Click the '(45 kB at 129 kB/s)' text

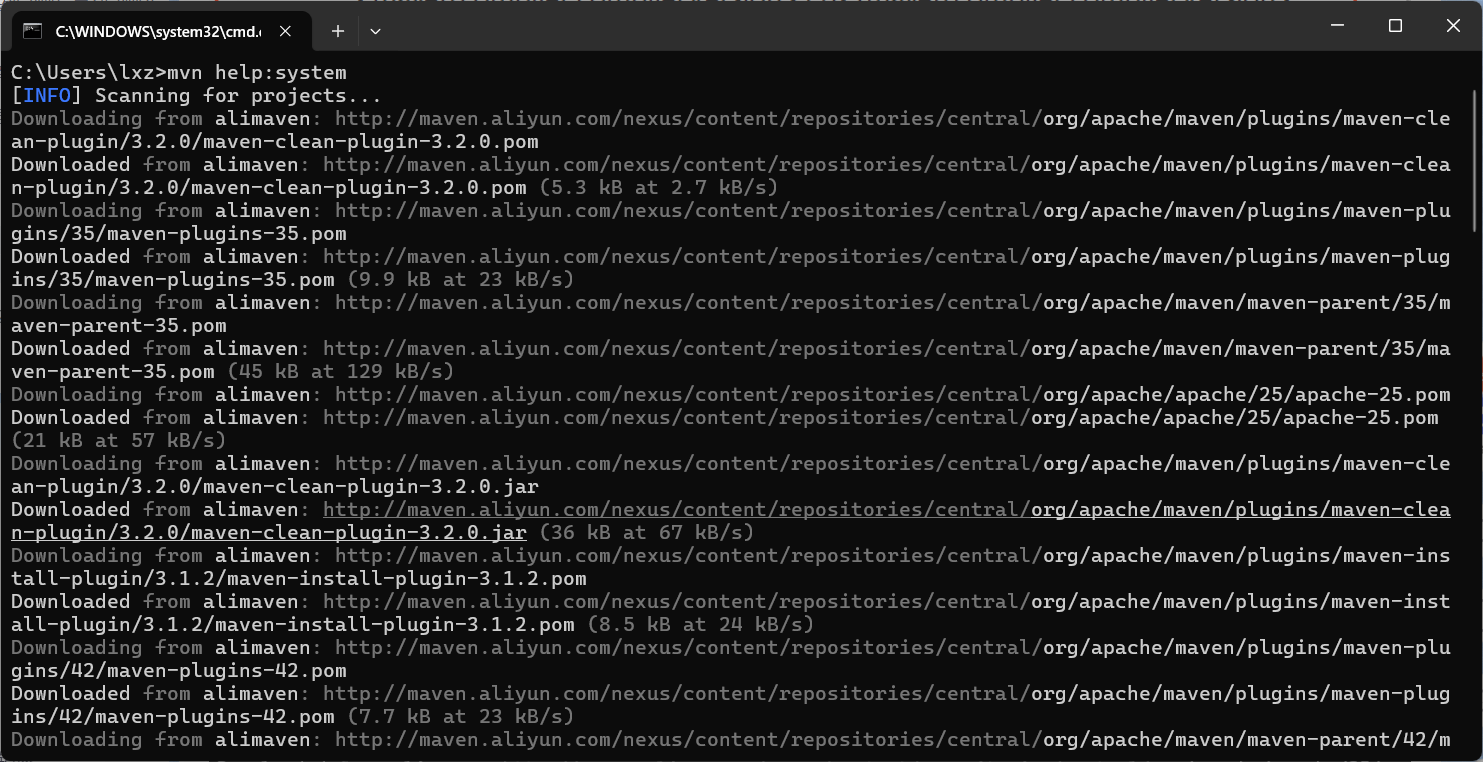[340, 372]
